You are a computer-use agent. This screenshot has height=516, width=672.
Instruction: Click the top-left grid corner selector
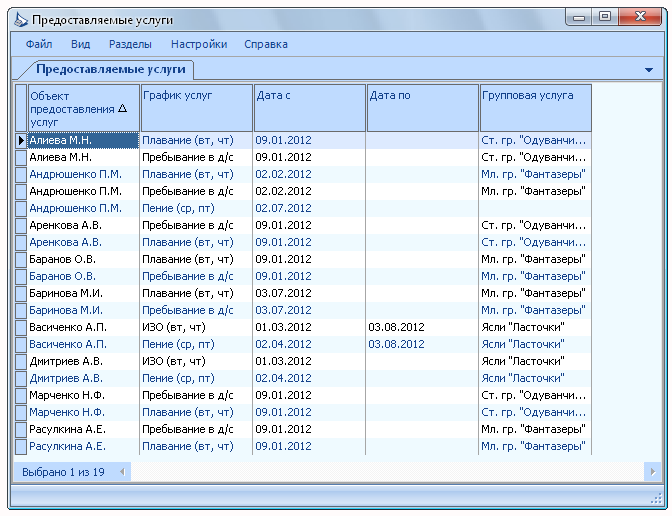coord(21,108)
